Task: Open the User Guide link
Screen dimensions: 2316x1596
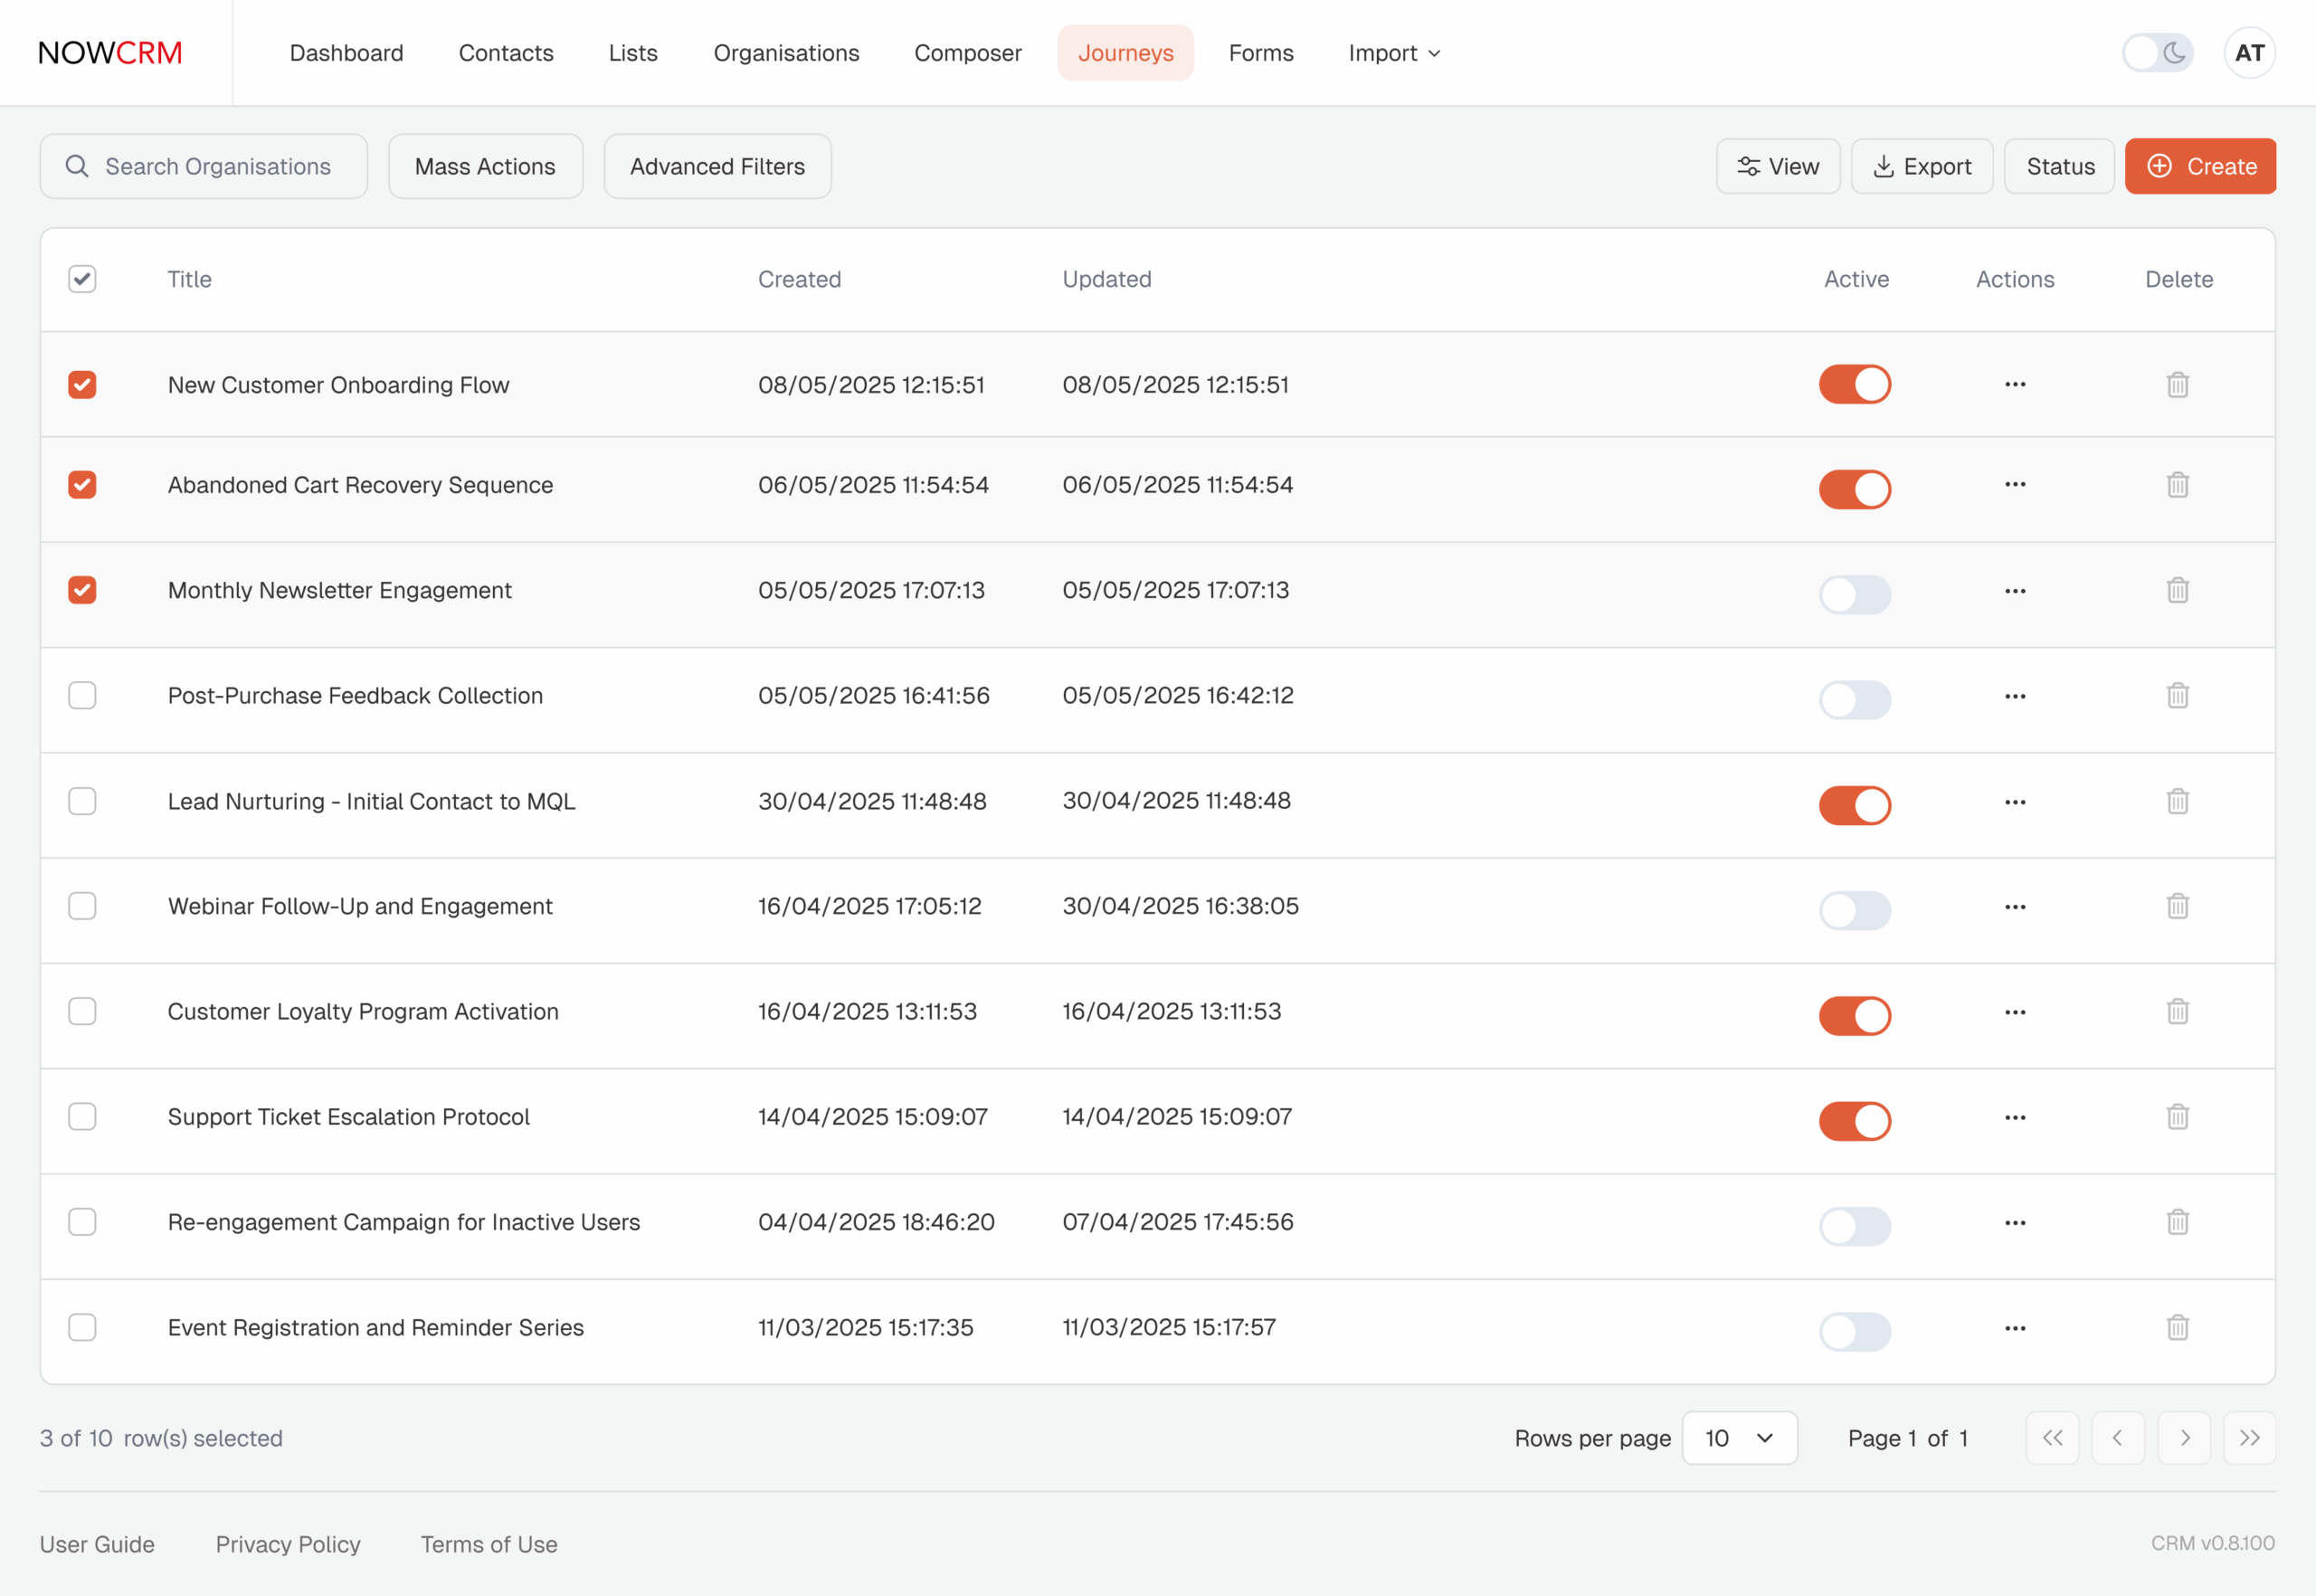Action: [x=97, y=1544]
